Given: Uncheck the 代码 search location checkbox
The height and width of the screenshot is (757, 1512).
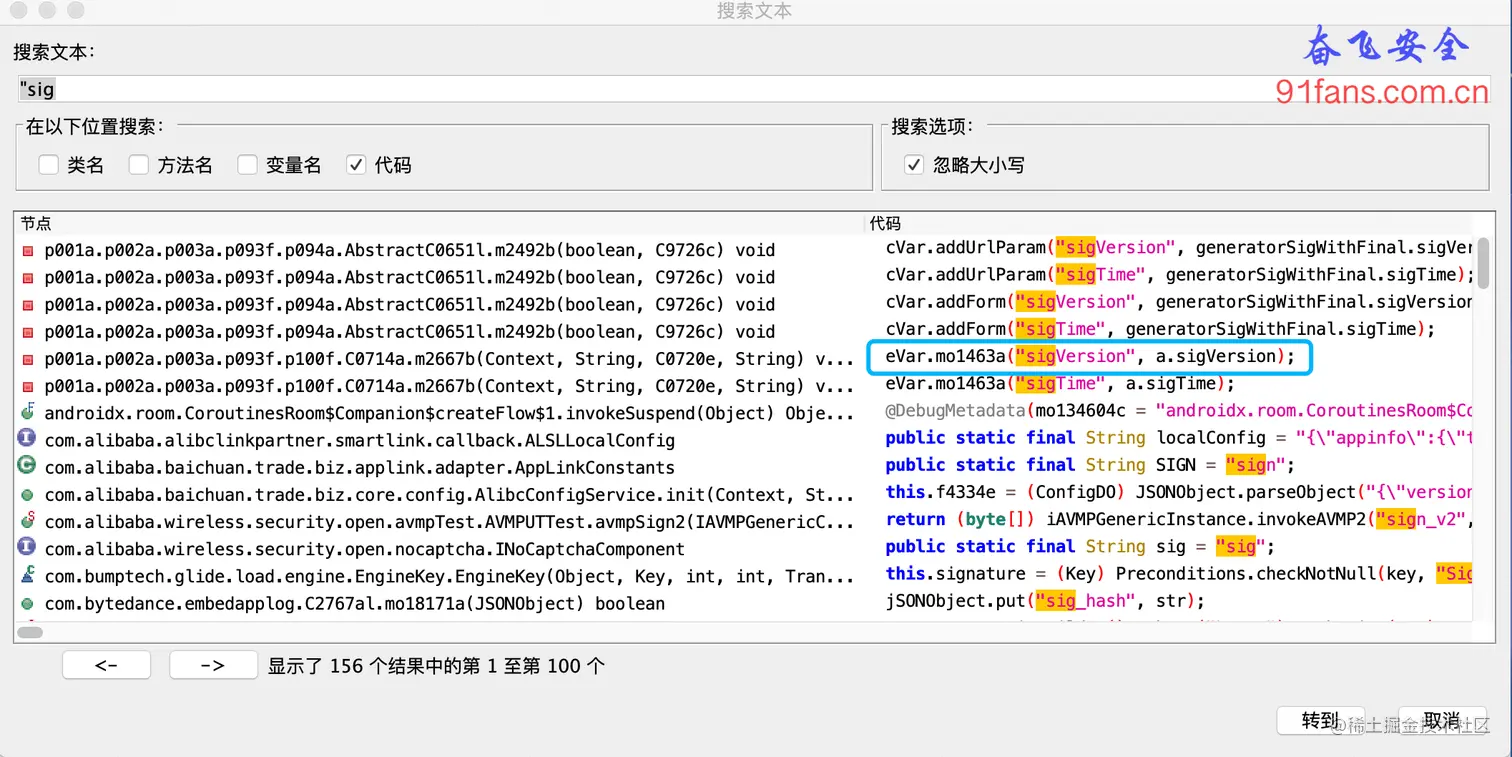Looking at the screenshot, I should [x=356, y=165].
